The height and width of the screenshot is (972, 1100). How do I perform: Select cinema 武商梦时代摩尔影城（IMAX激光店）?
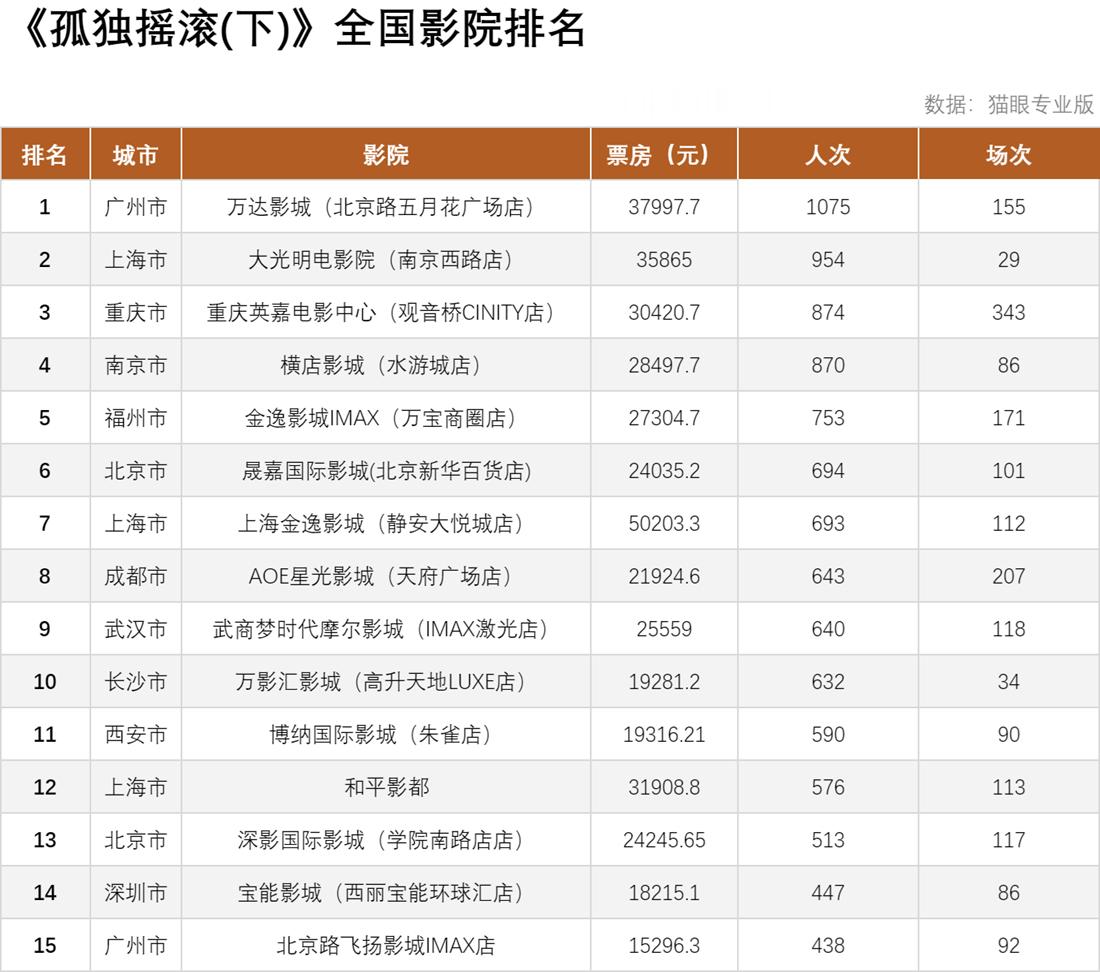[380, 628]
